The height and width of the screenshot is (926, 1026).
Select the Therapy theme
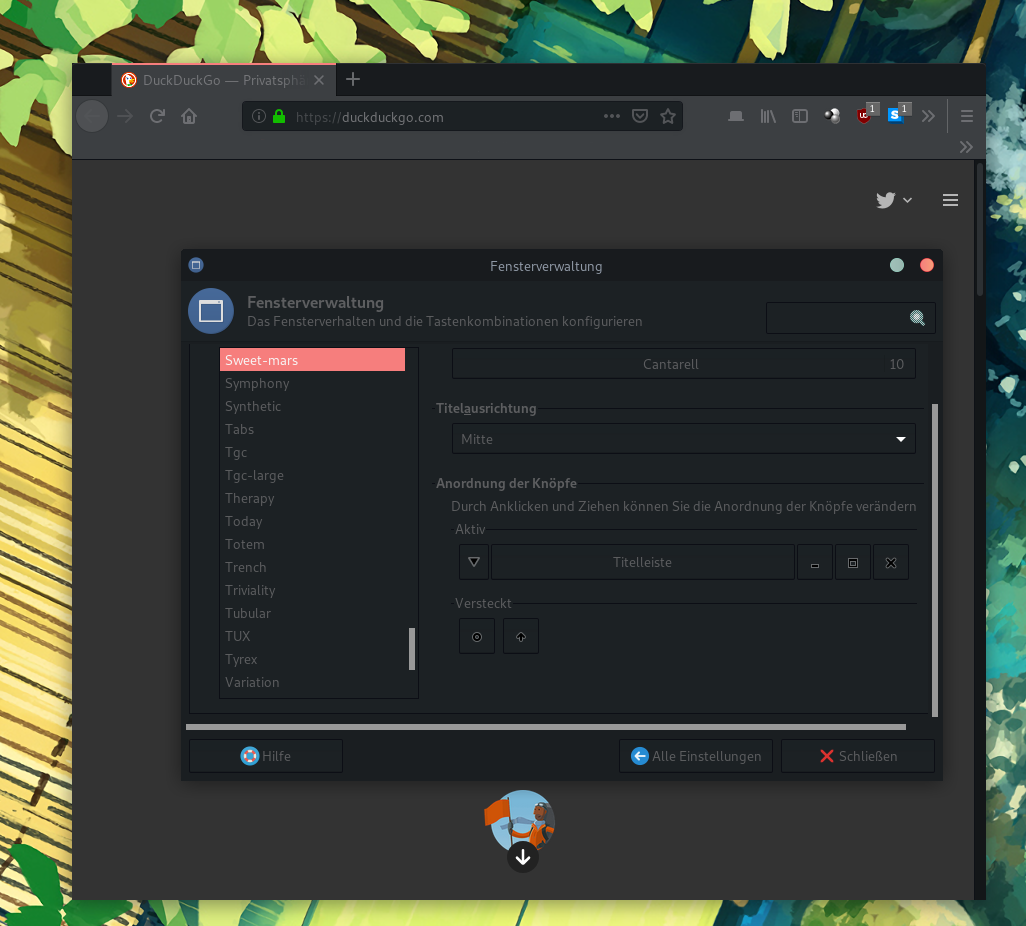tap(249, 498)
